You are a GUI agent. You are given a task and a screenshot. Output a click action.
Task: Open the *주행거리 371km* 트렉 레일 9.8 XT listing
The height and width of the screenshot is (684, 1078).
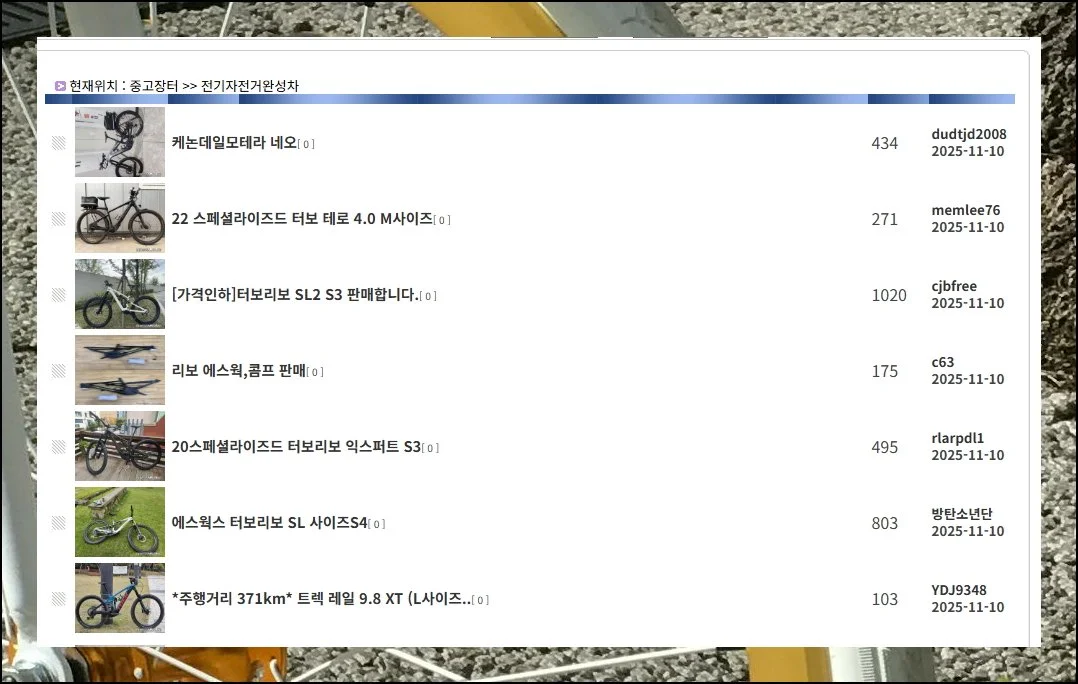coord(320,599)
